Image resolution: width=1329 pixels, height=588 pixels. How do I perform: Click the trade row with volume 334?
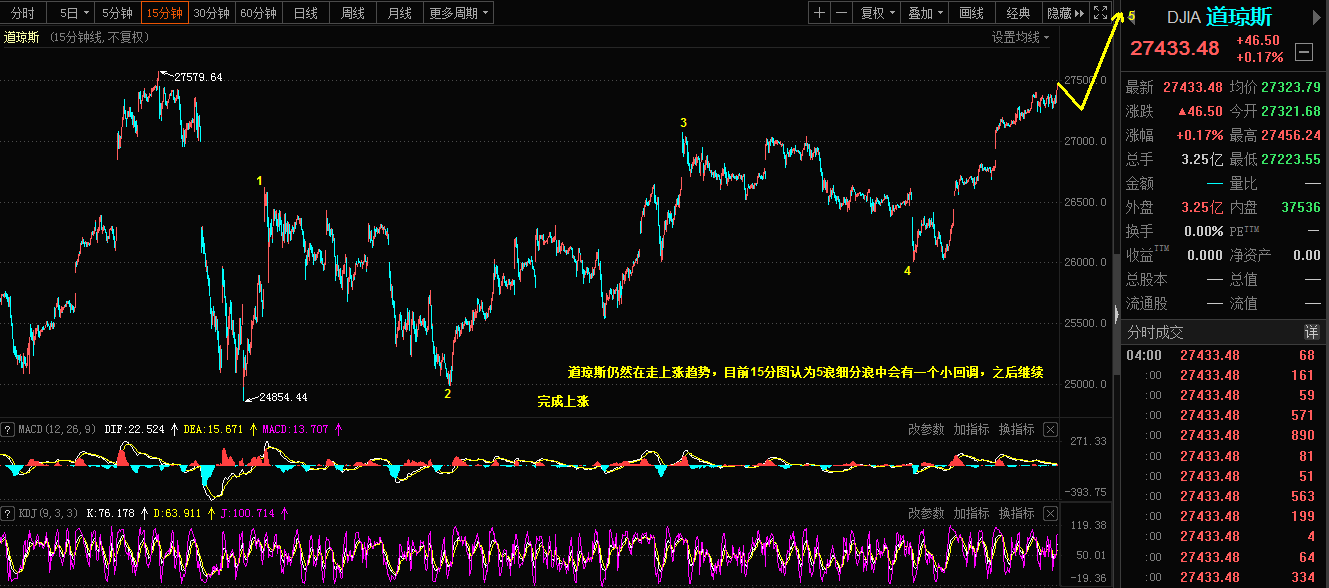tap(1222, 577)
